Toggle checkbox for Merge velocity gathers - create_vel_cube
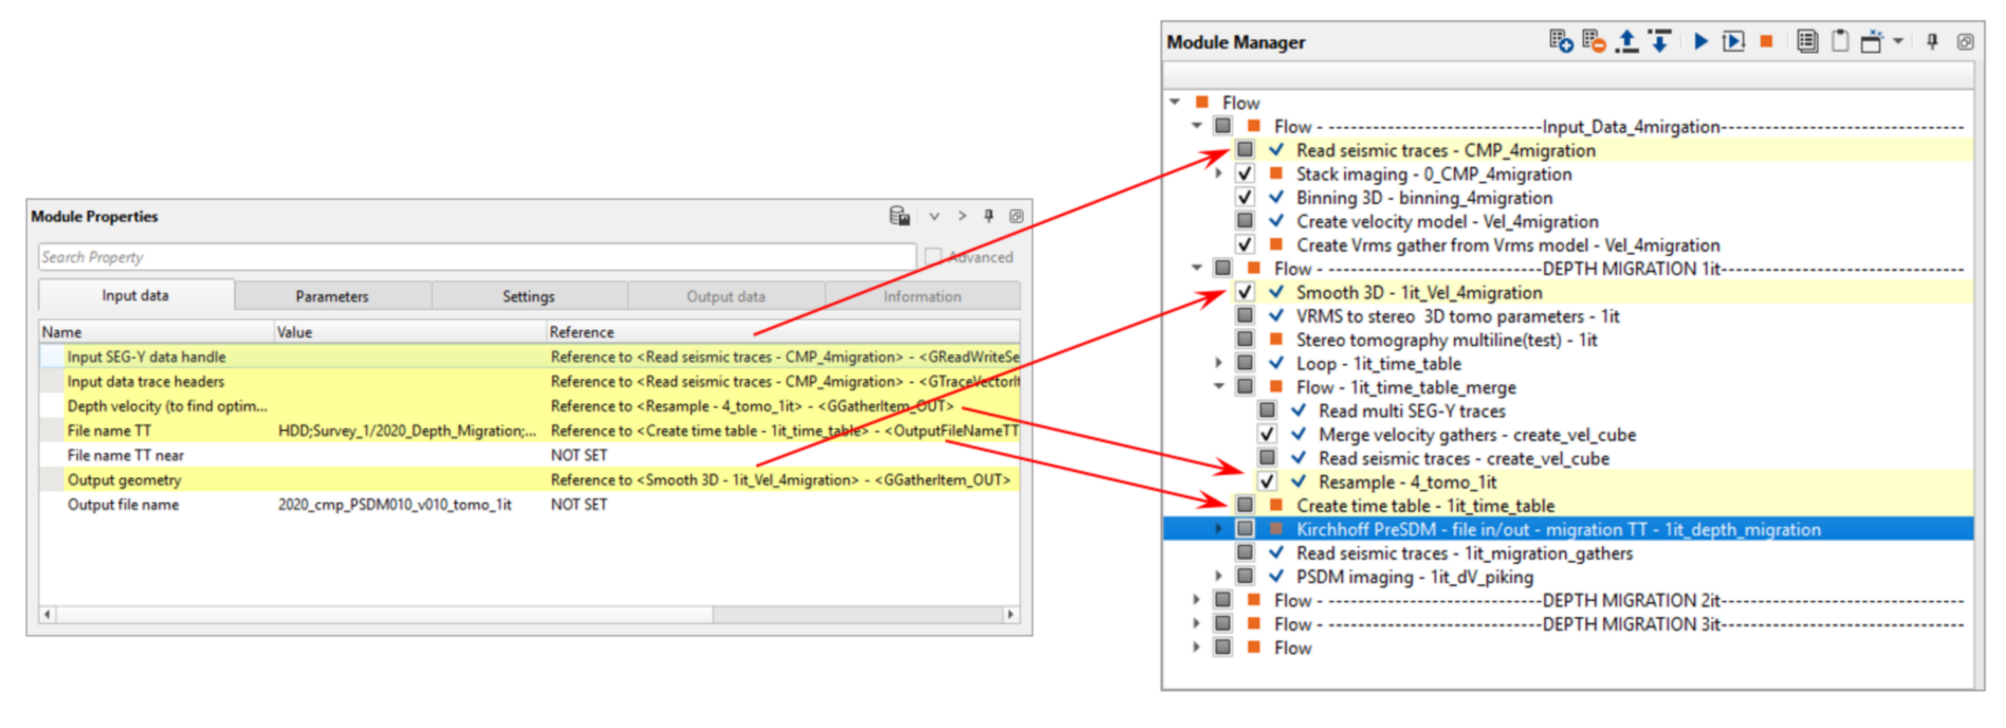The height and width of the screenshot is (728, 2006). (x=1267, y=434)
